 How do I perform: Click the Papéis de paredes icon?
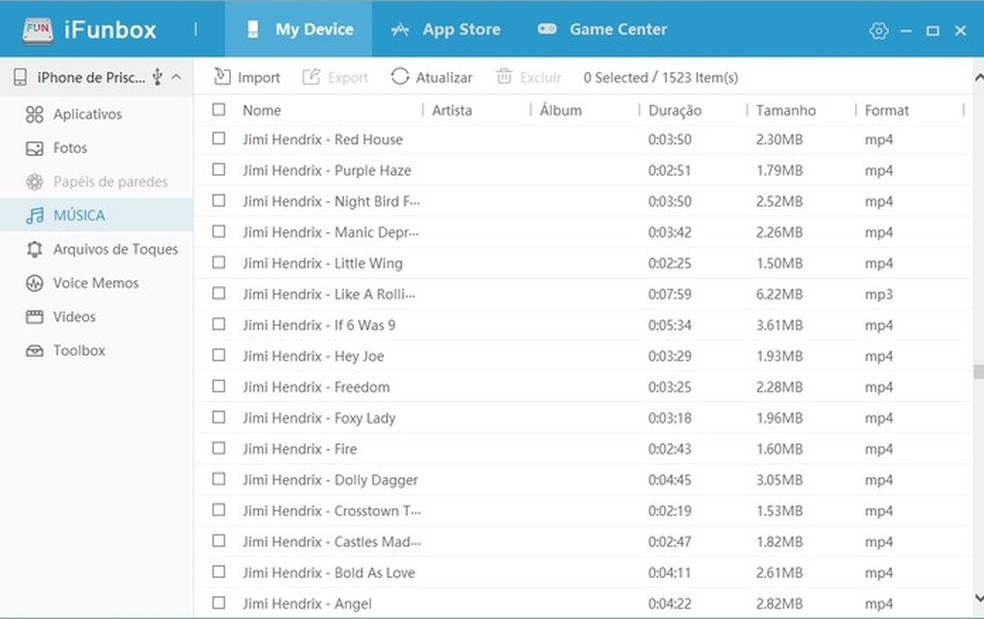point(35,182)
